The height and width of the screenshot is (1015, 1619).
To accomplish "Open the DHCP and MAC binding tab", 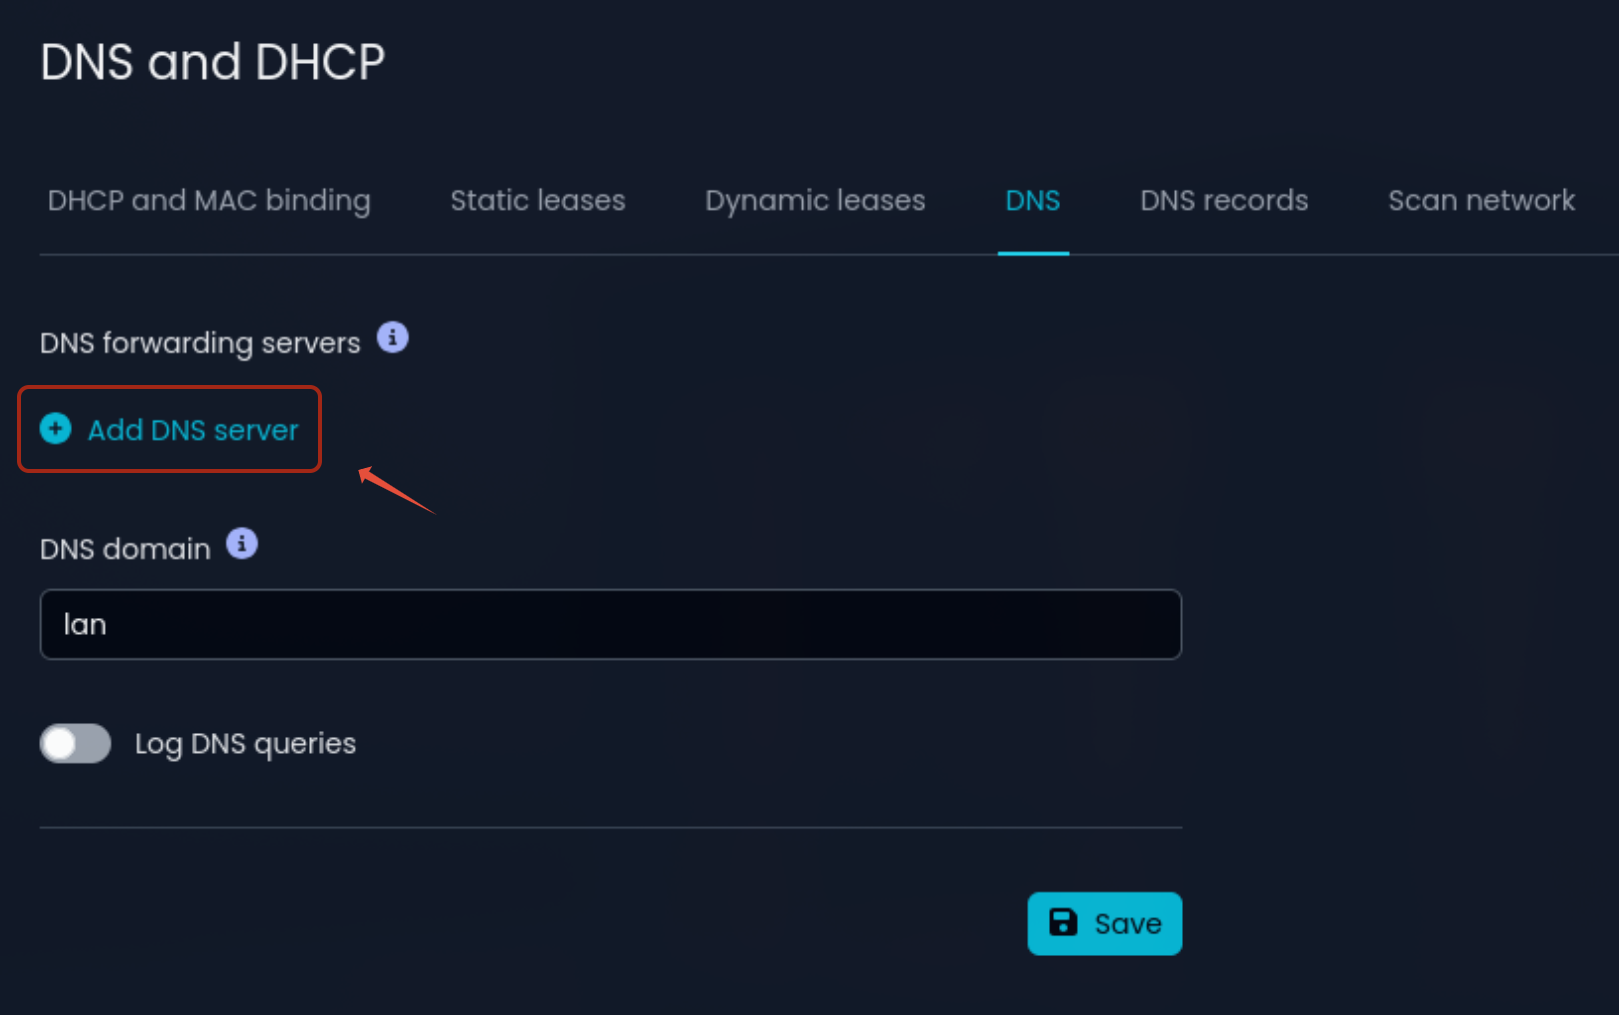I will [209, 200].
